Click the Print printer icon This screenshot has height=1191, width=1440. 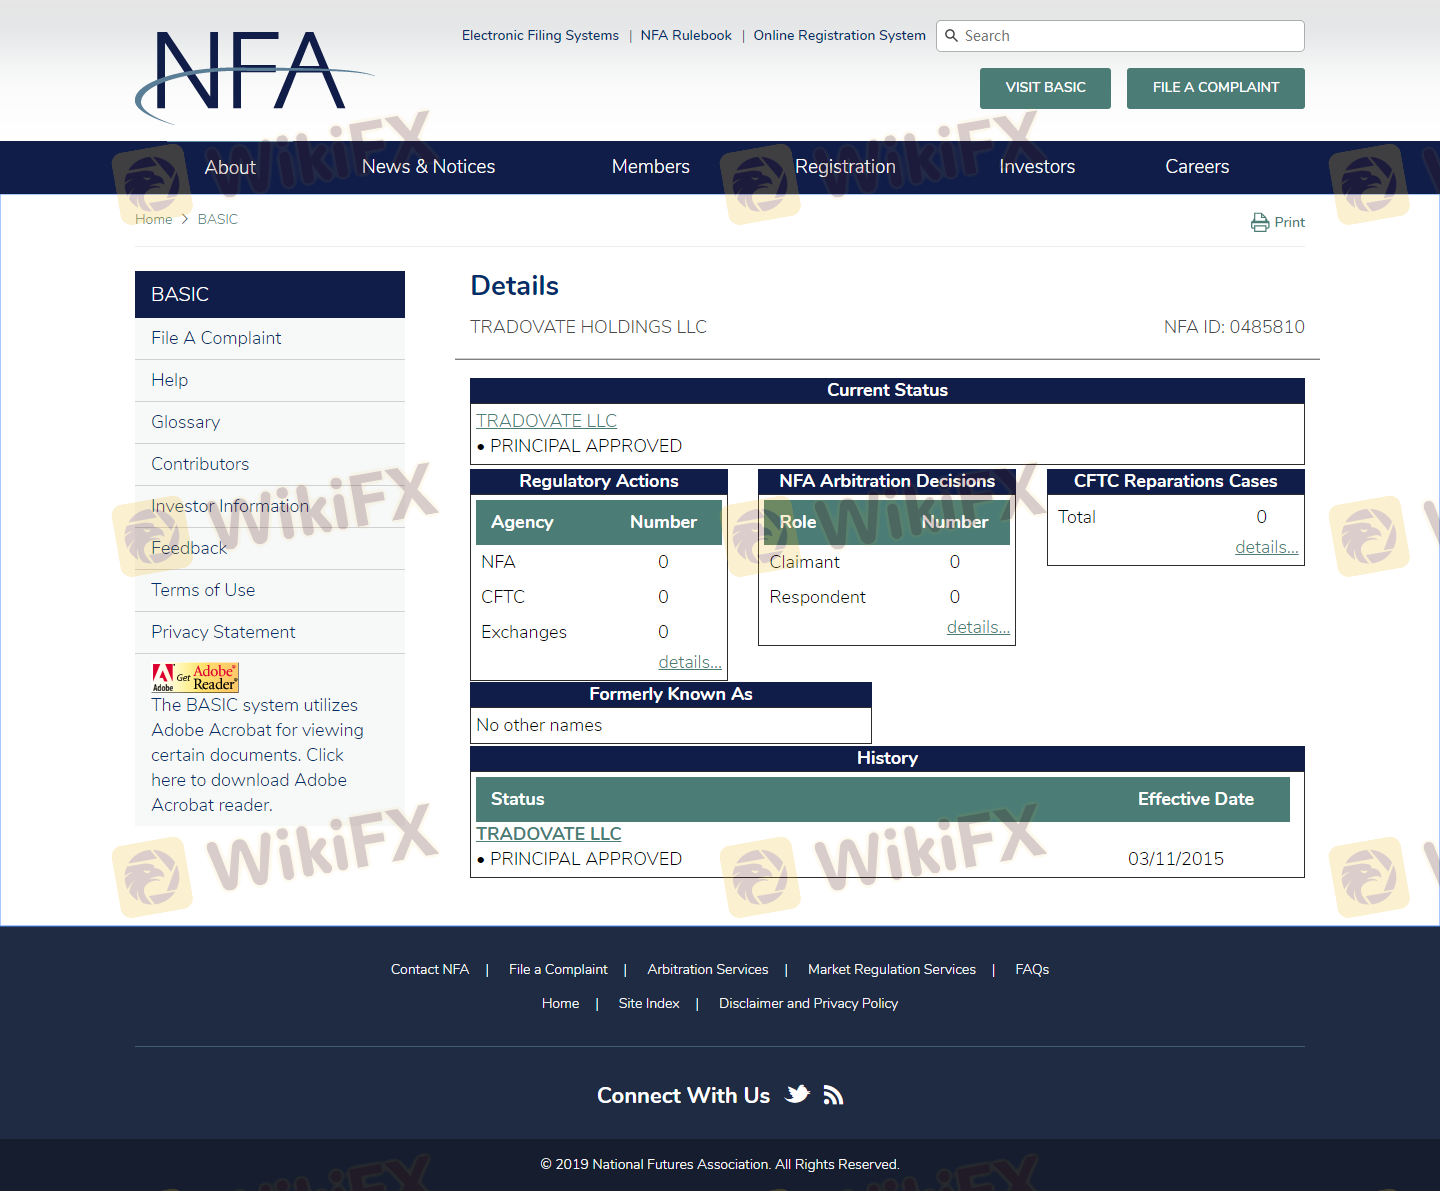1259,222
